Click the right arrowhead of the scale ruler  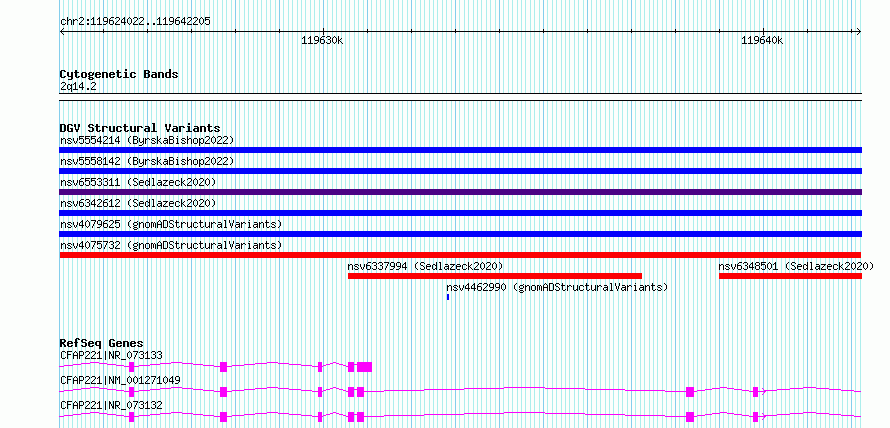859,32
